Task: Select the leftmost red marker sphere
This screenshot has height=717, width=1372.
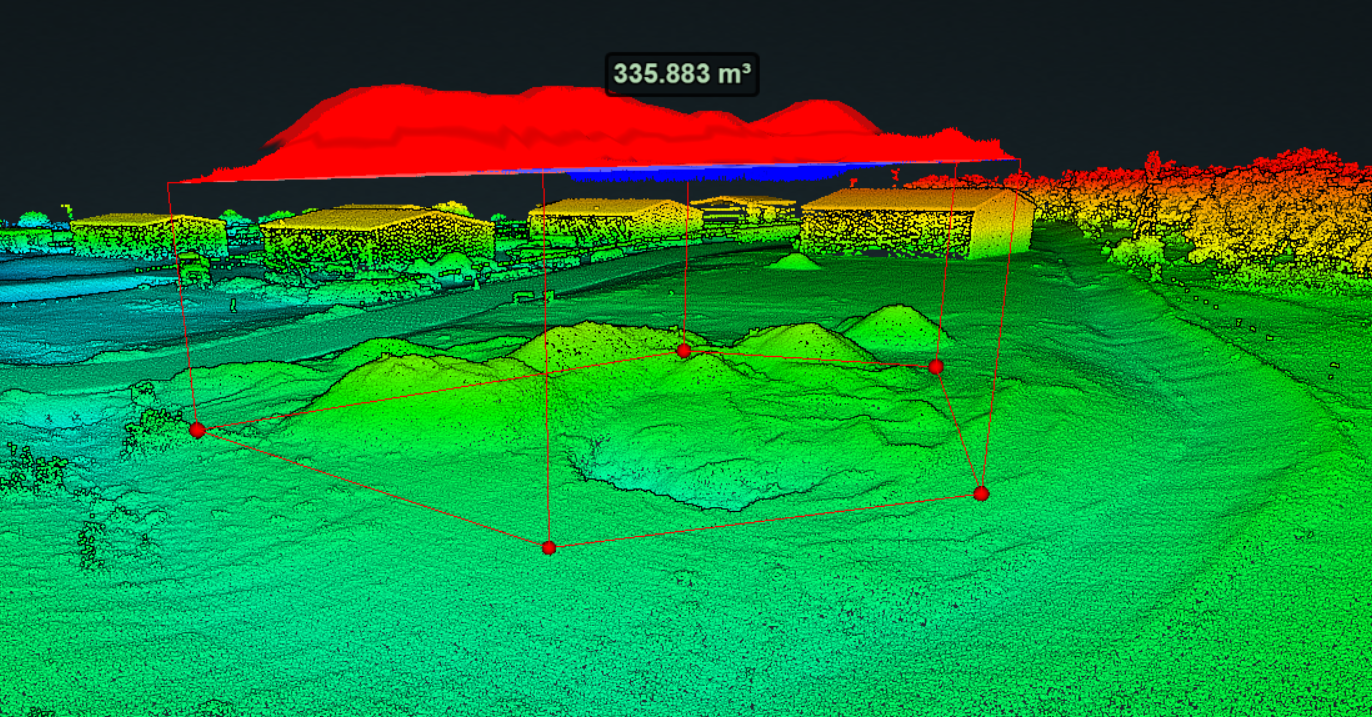Action: (x=196, y=428)
